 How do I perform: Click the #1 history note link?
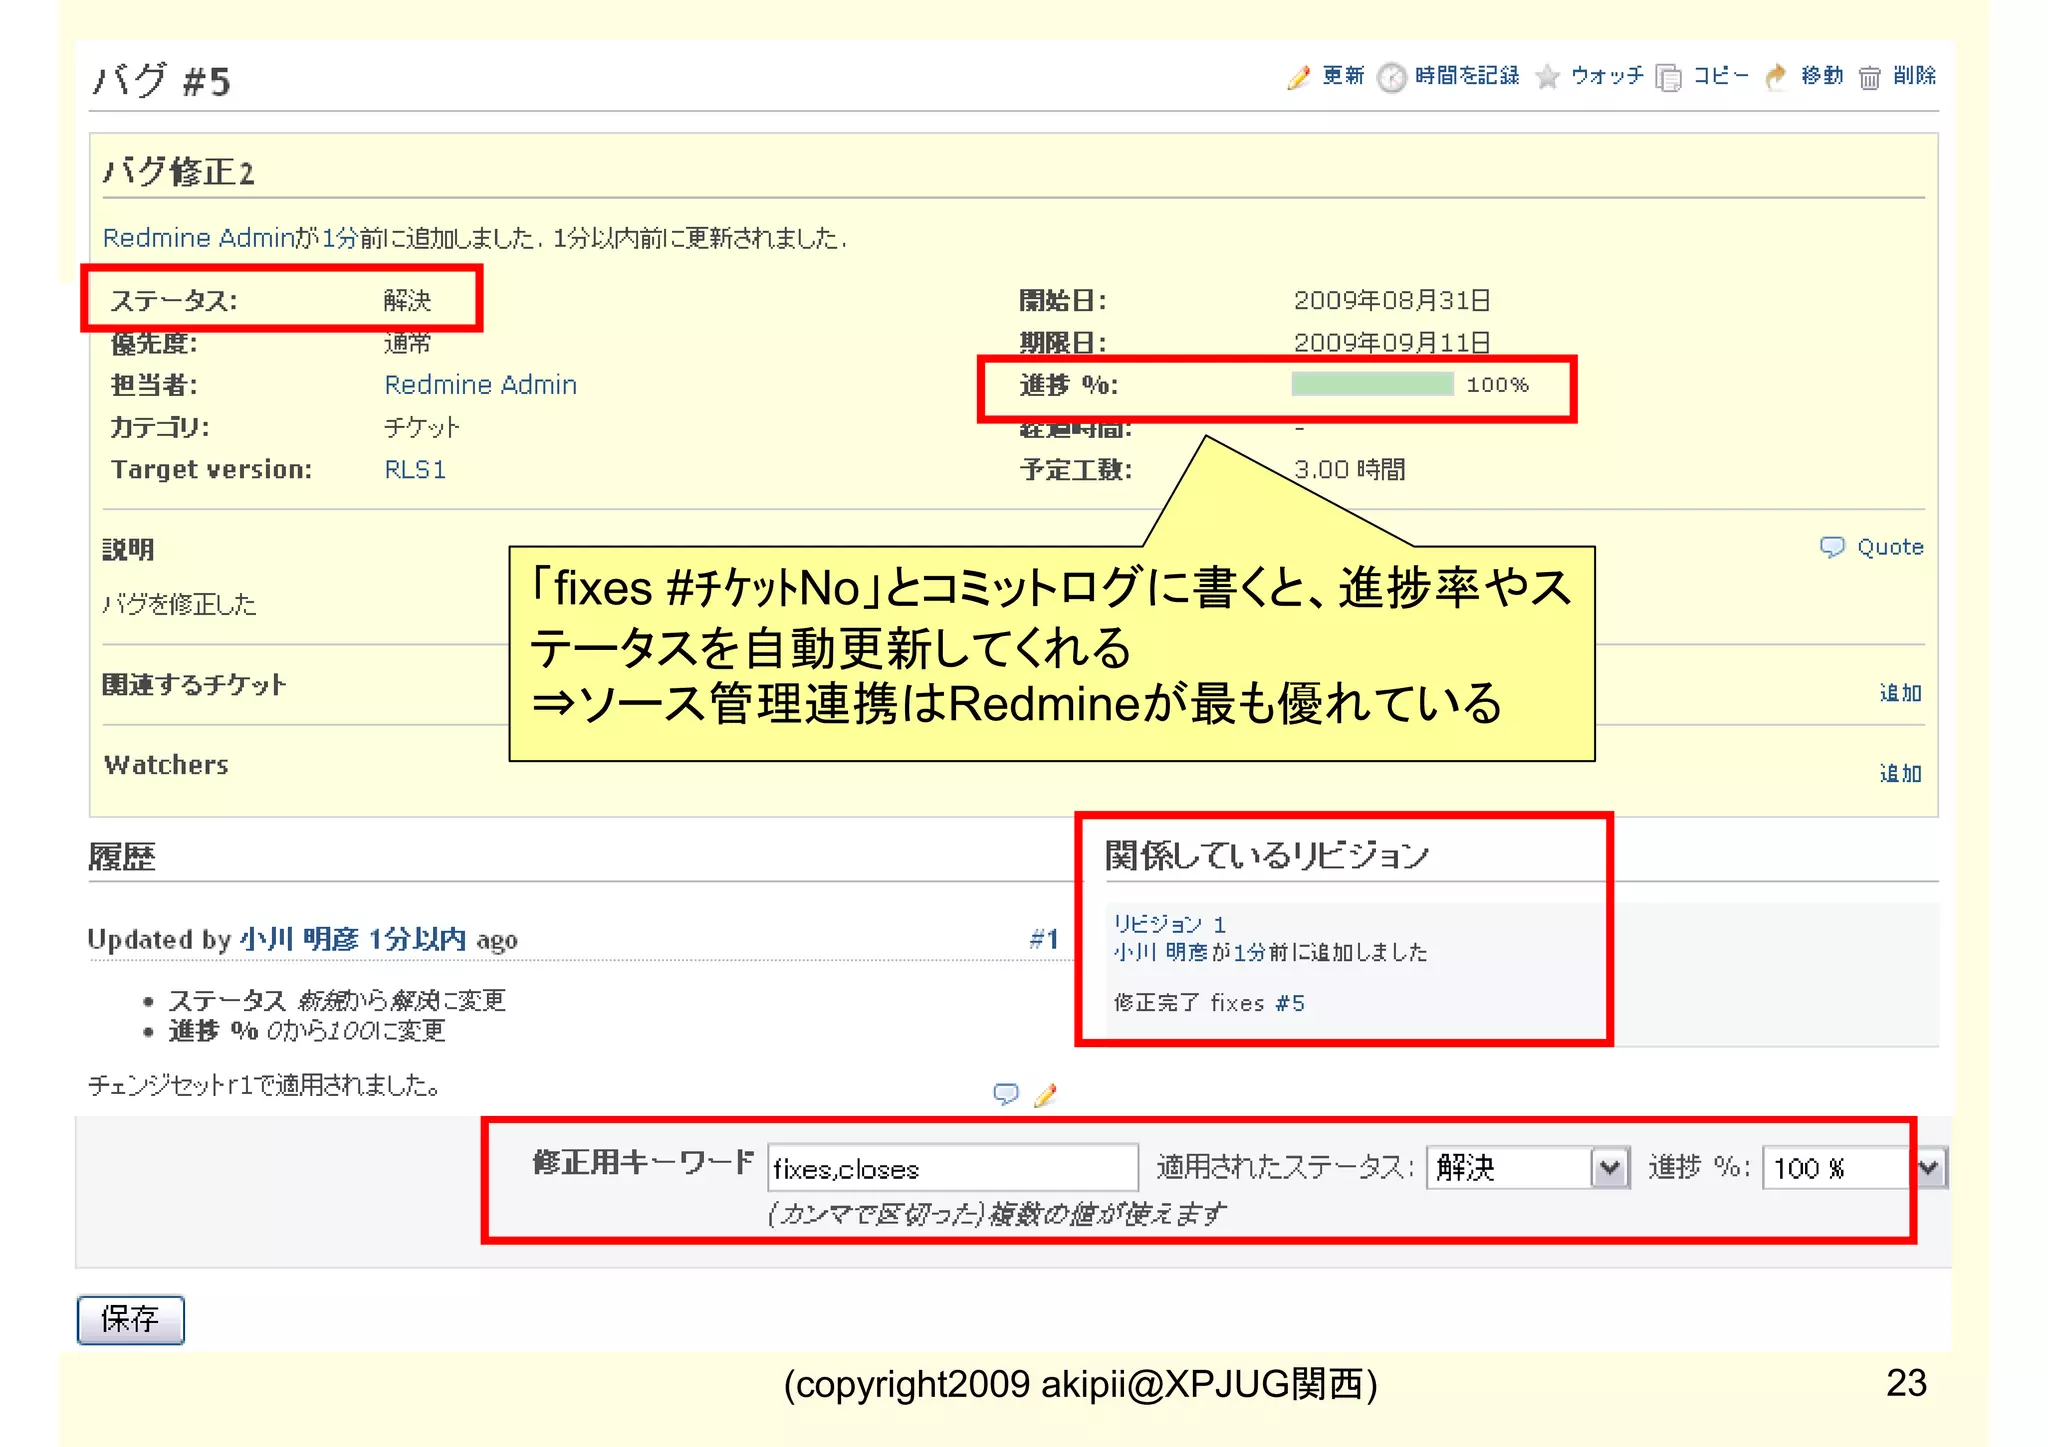[1043, 939]
